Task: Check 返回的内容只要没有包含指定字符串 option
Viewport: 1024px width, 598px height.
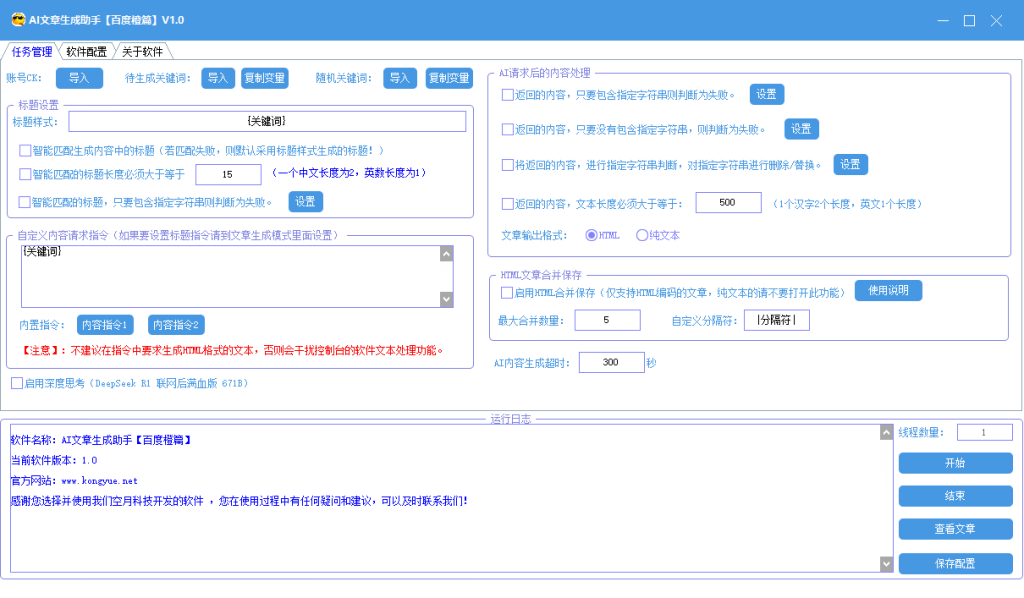Action: (x=507, y=130)
